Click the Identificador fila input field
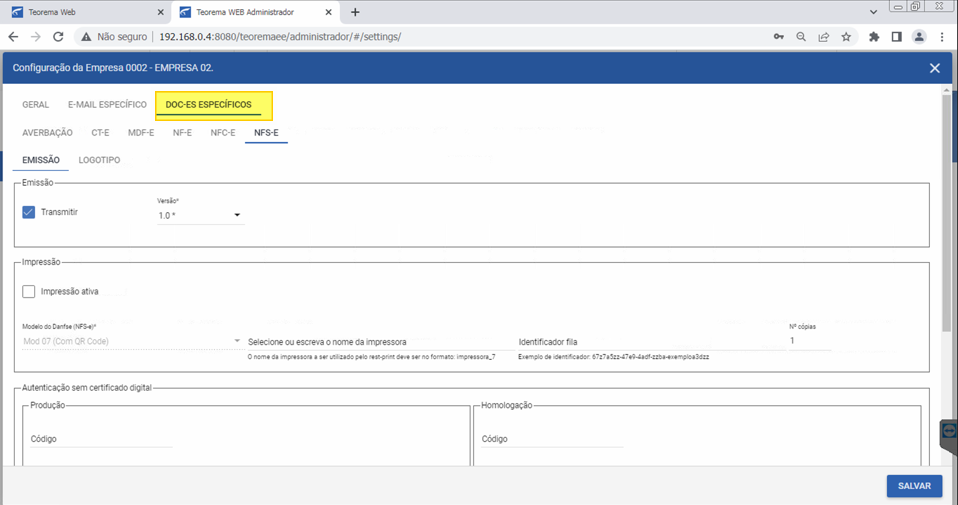The width and height of the screenshot is (958, 505). coord(651,342)
